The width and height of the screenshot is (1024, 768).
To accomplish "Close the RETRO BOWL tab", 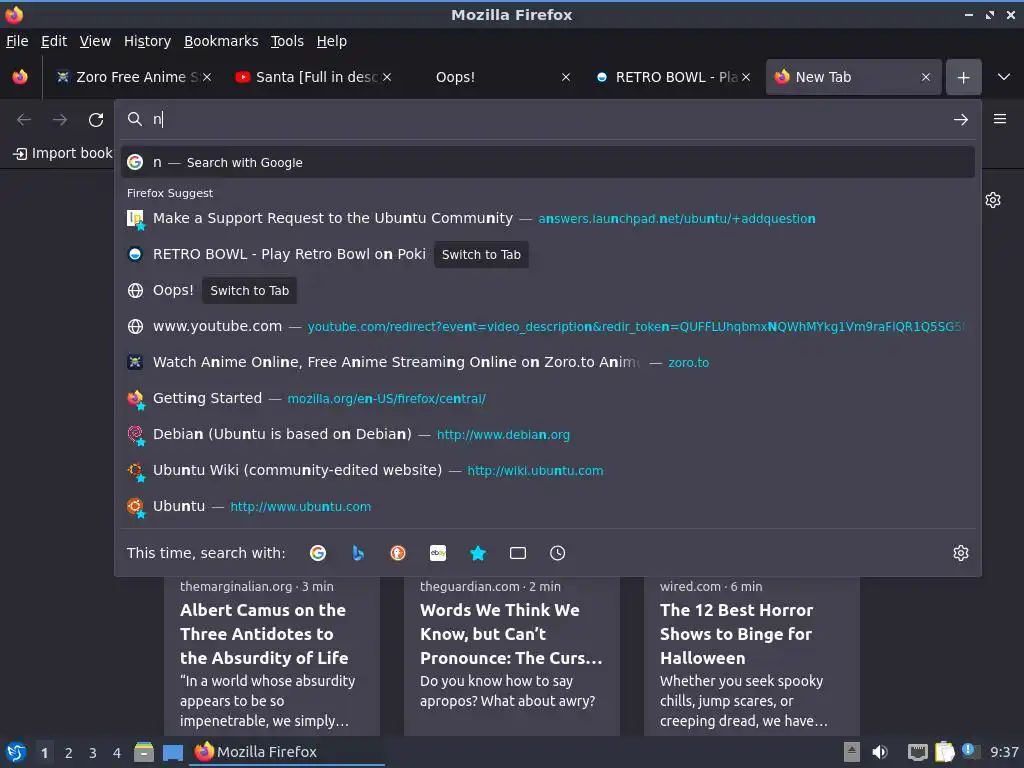I will [x=746, y=77].
